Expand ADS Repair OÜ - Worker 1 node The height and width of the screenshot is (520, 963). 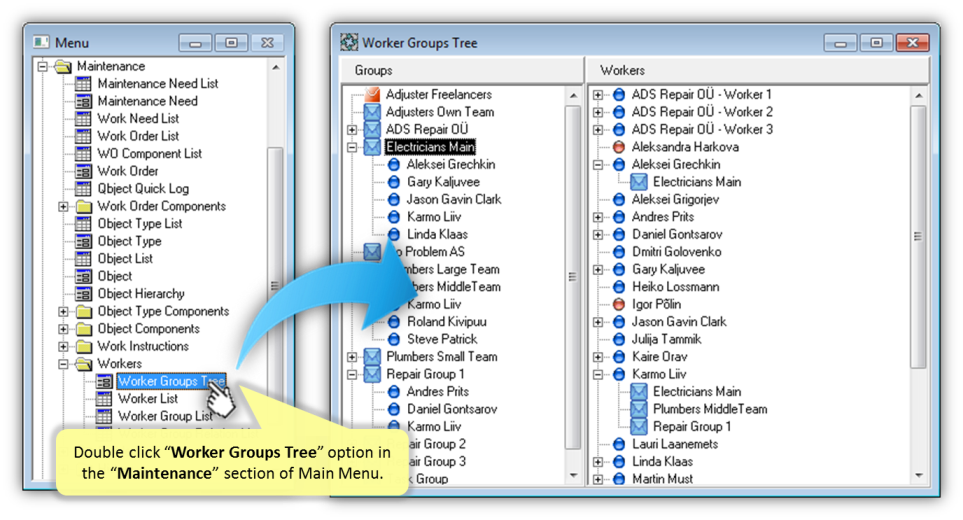click(x=598, y=95)
